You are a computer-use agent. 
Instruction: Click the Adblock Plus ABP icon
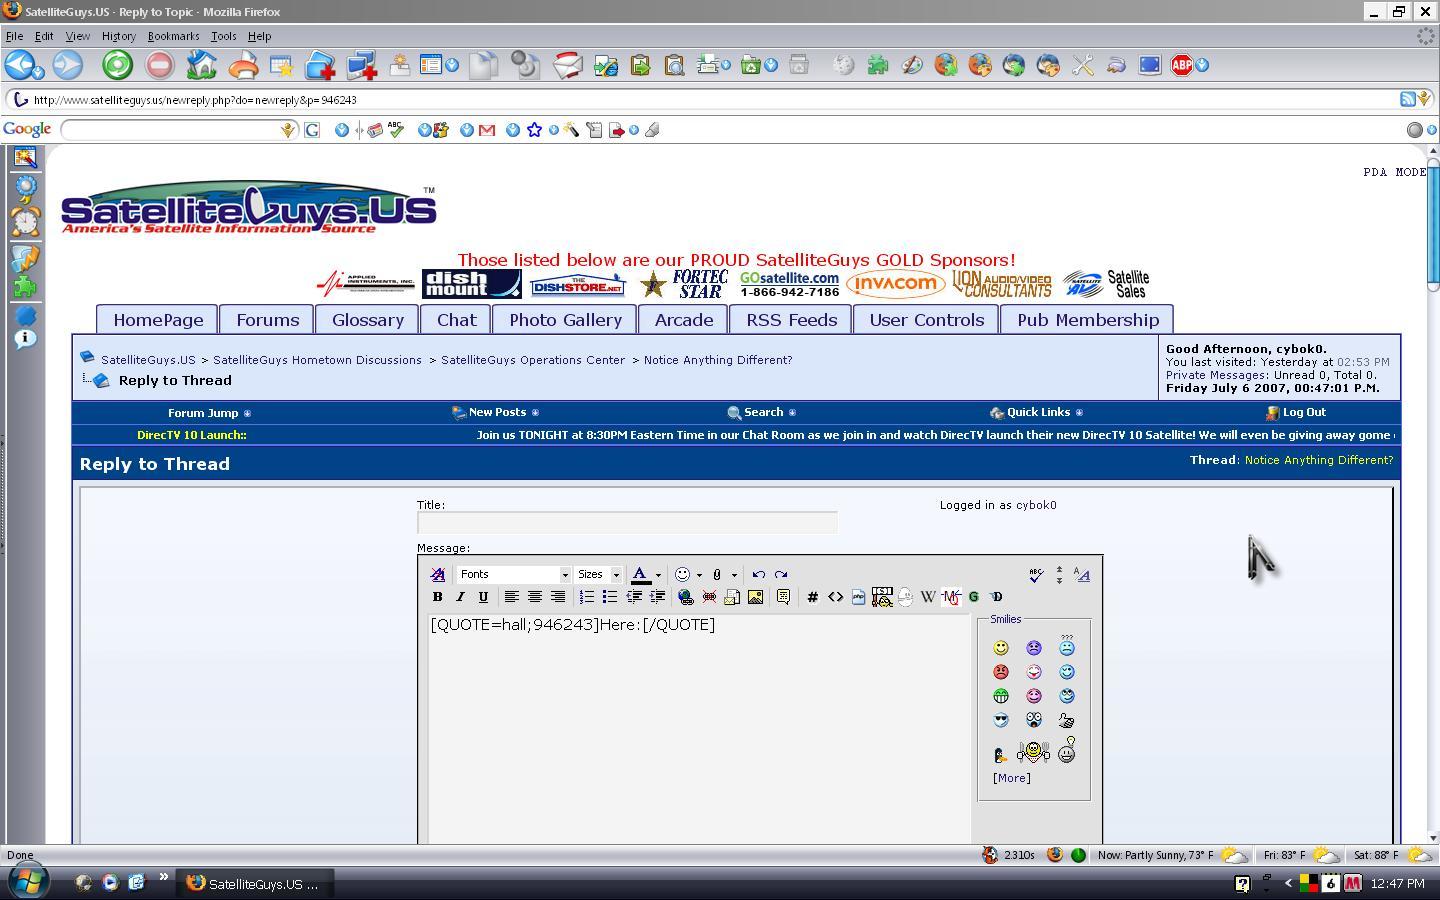(x=1182, y=66)
